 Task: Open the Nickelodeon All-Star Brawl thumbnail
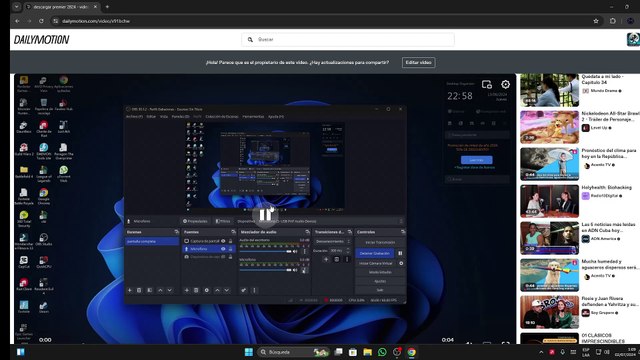click(x=549, y=127)
